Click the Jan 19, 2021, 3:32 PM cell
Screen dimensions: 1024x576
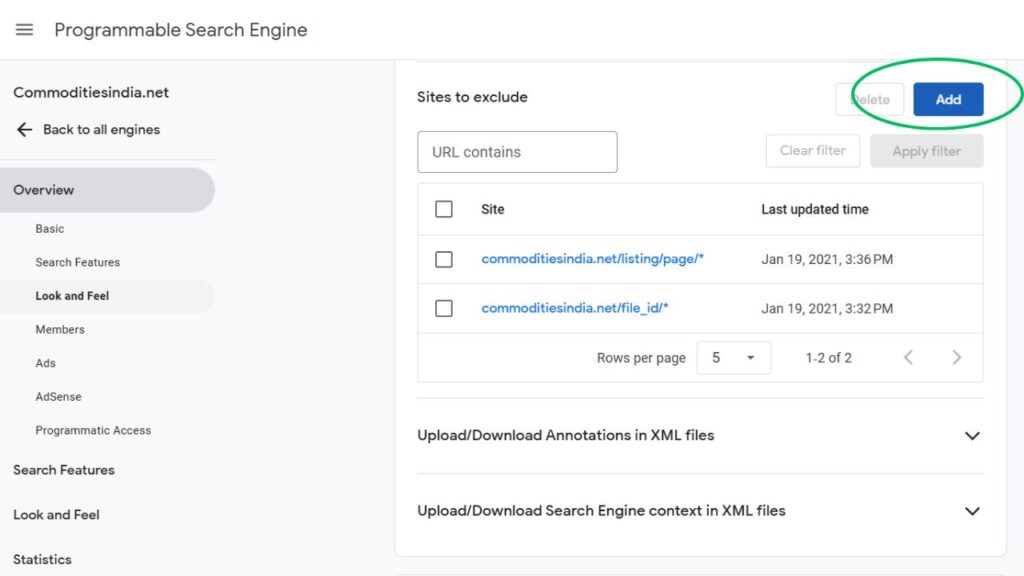pyautogui.click(x=827, y=308)
